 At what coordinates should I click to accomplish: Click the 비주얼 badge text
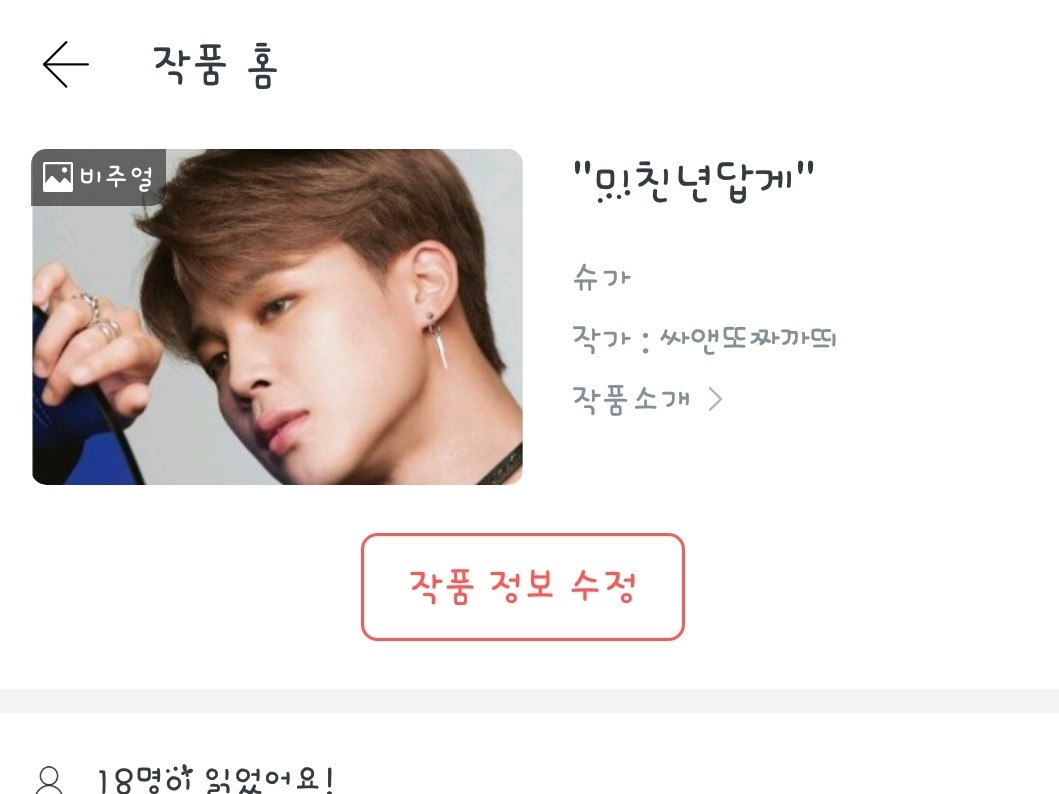point(116,177)
